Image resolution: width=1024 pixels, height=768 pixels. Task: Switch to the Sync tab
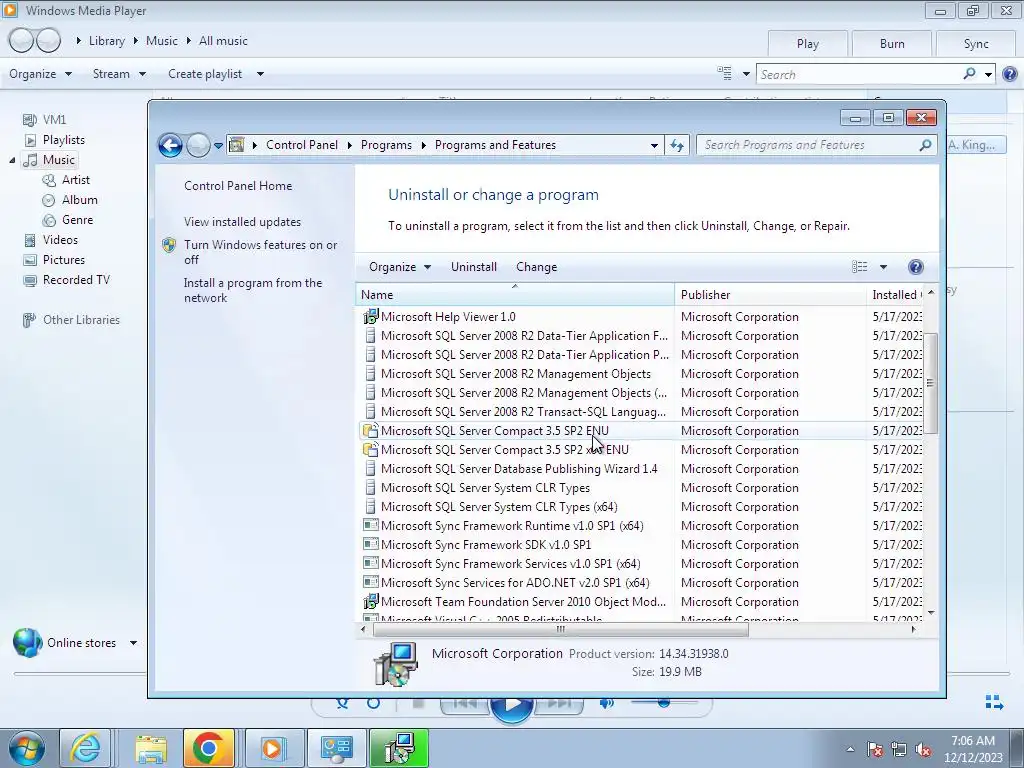pos(976,44)
